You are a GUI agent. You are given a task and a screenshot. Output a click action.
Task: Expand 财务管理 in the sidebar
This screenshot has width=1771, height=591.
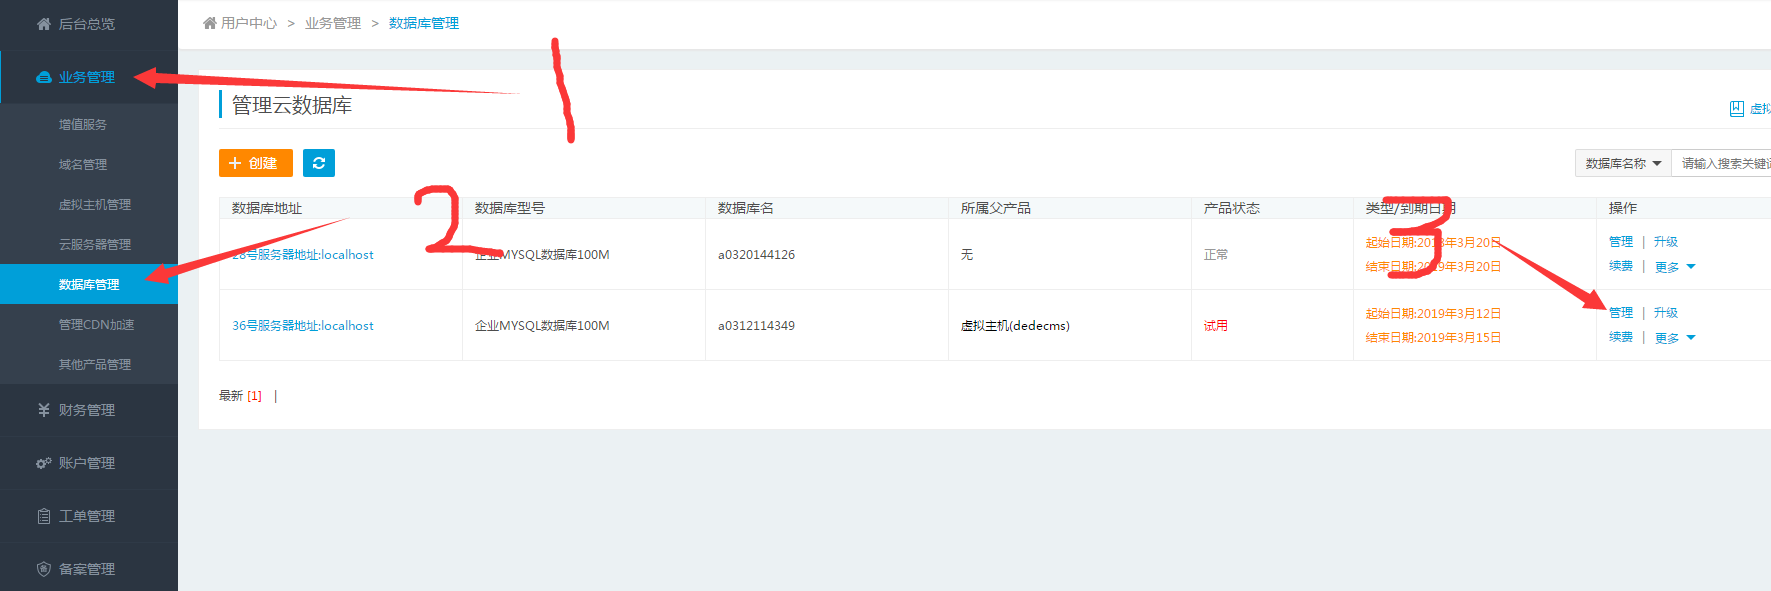coord(89,410)
